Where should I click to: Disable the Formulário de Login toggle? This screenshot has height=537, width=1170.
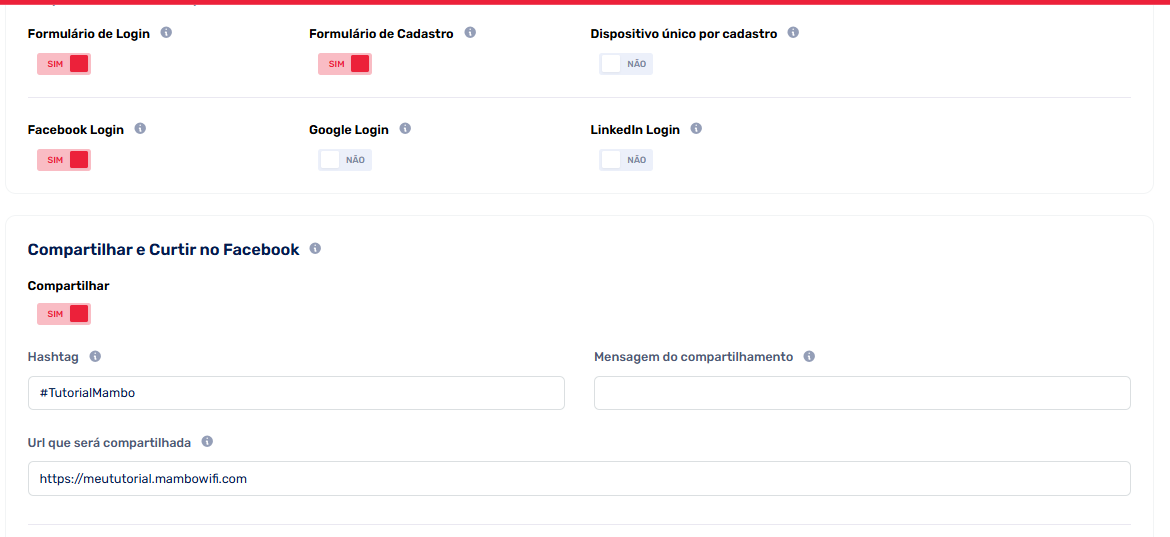click(x=64, y=64)
